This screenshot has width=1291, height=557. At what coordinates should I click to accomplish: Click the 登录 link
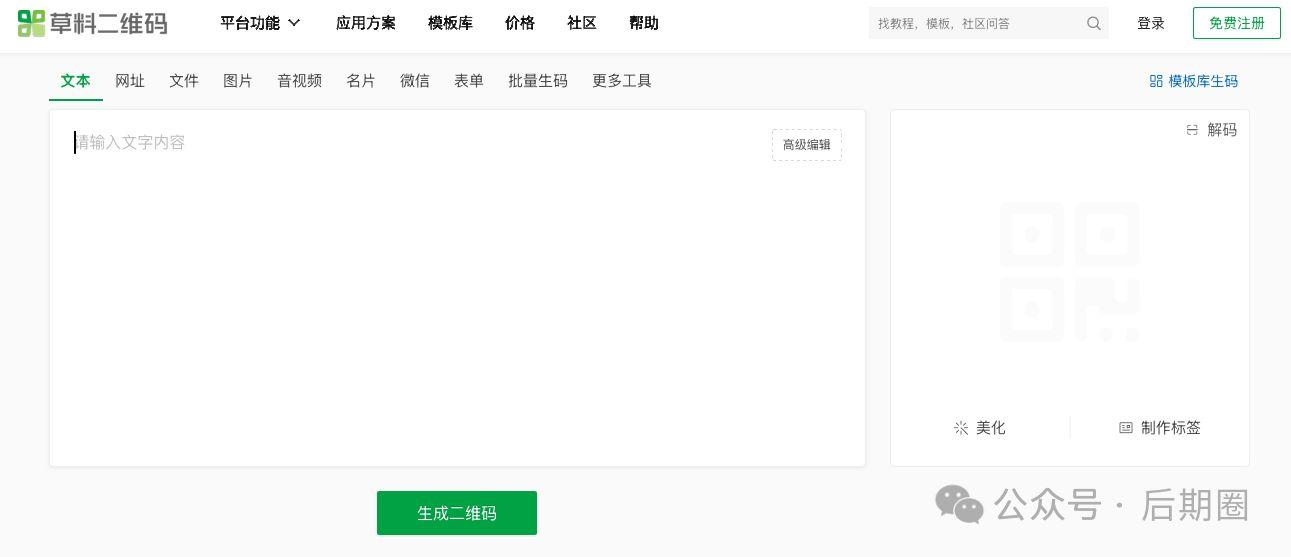click(x=1151, y=23)
